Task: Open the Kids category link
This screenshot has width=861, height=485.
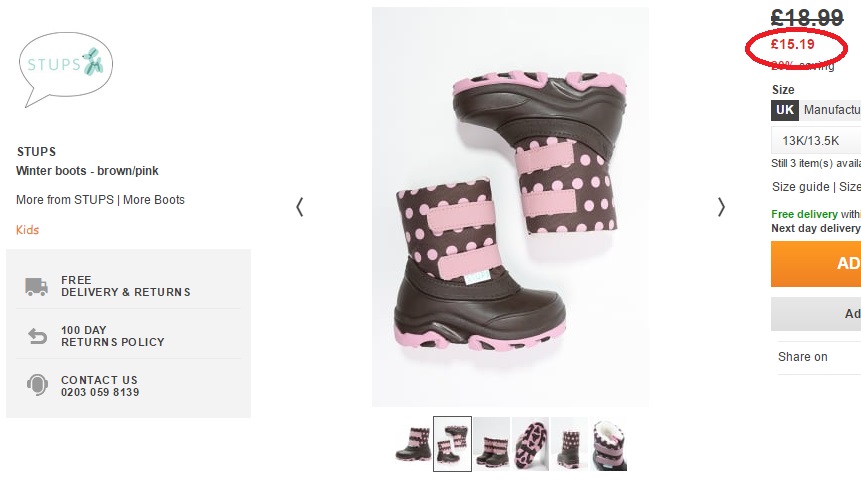Action: (27, 230)
